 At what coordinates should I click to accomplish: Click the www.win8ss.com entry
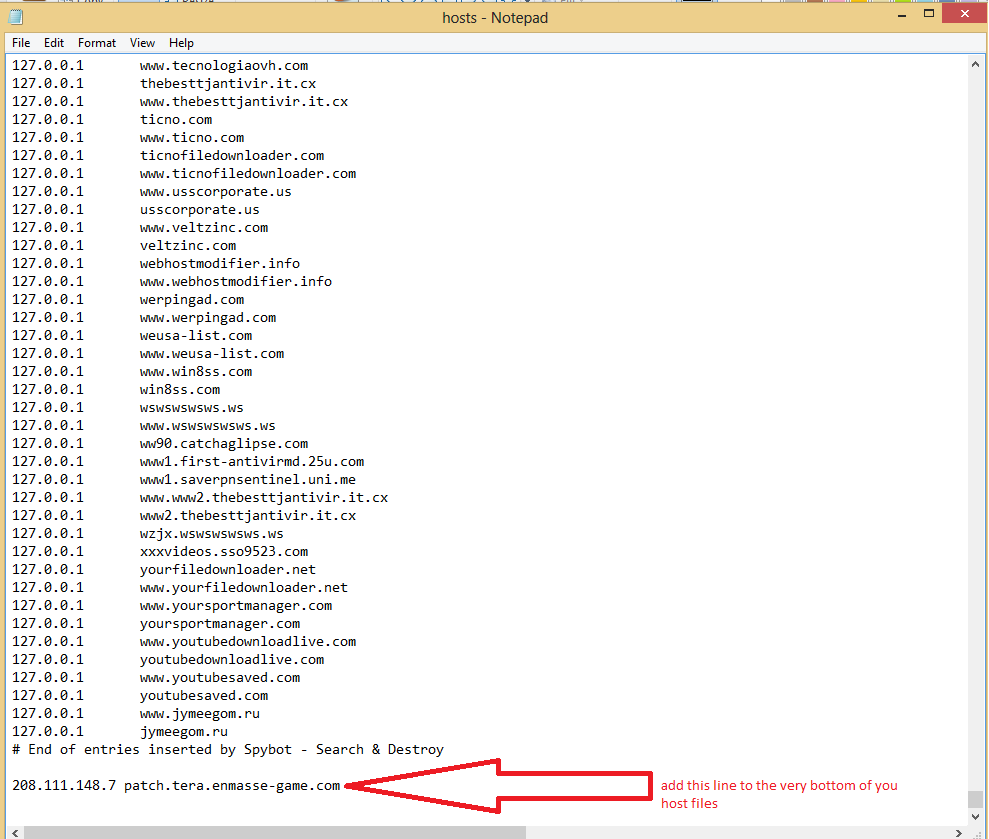[196, 372]
